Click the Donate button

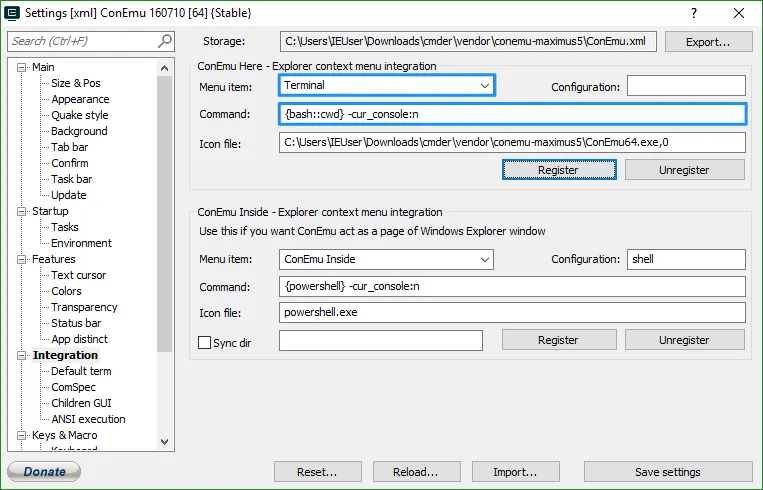pyautogui.click(x=44, y=472)
